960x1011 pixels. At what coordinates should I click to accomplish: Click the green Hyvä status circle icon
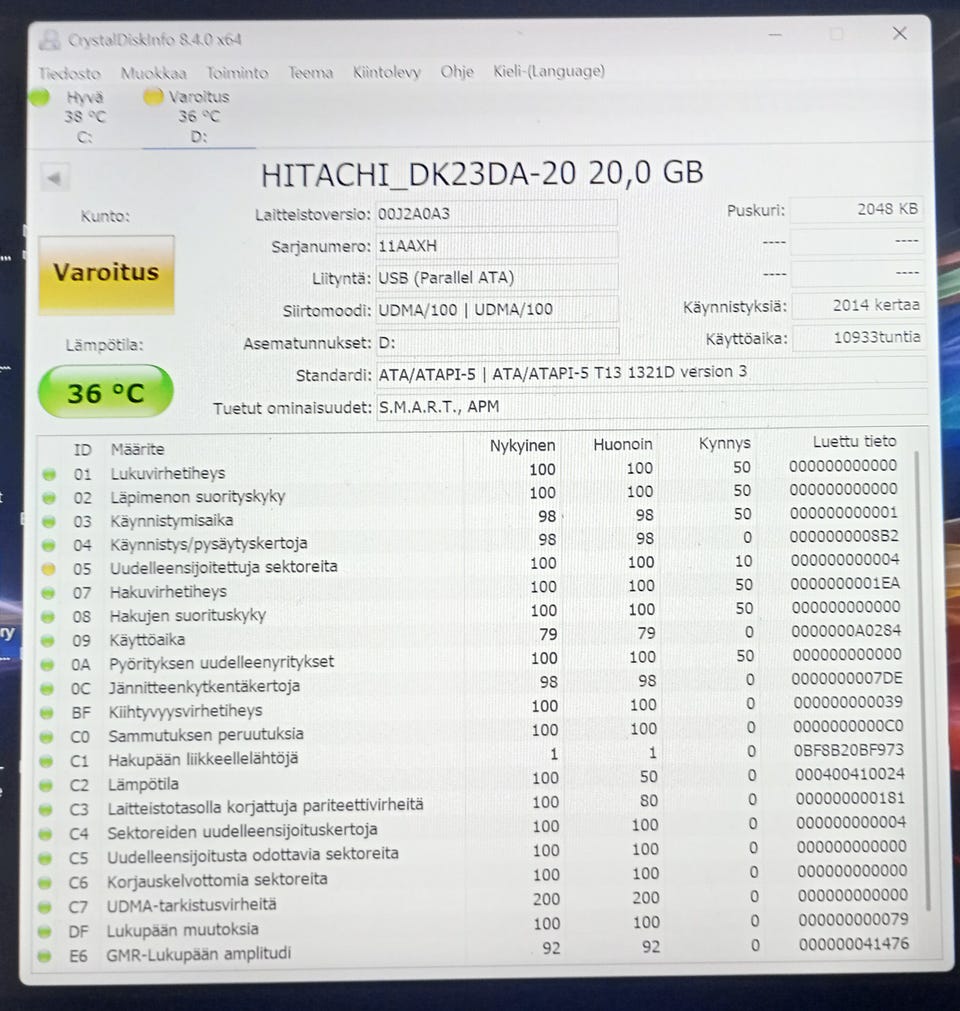point(39,97)
